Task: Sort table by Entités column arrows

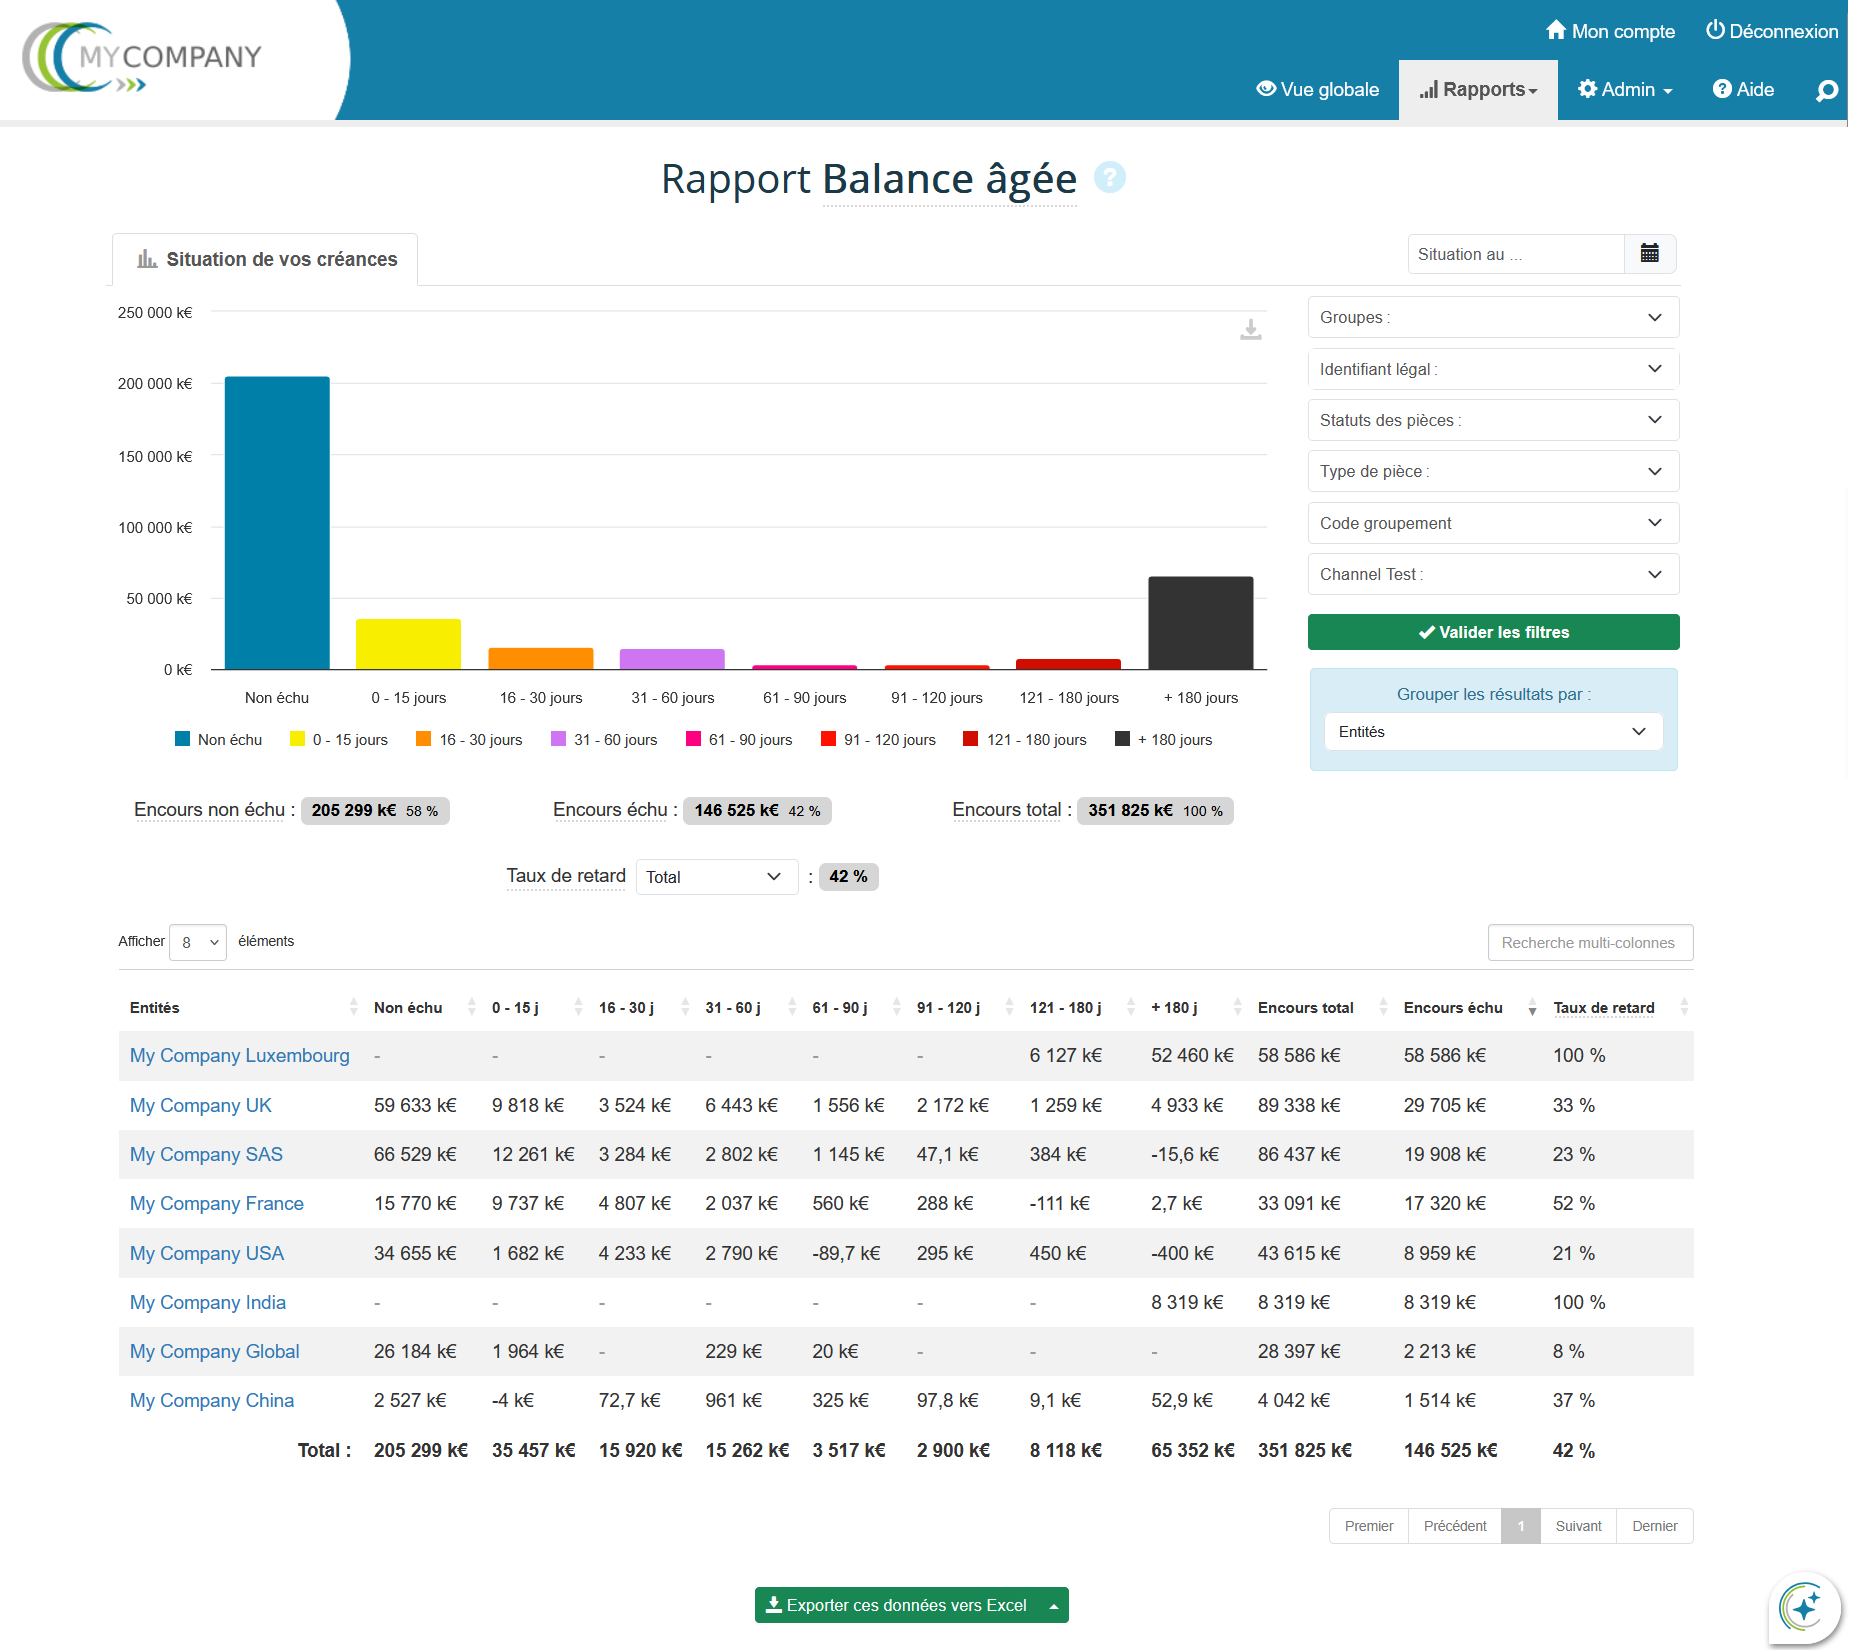Action: [353, 1008]
